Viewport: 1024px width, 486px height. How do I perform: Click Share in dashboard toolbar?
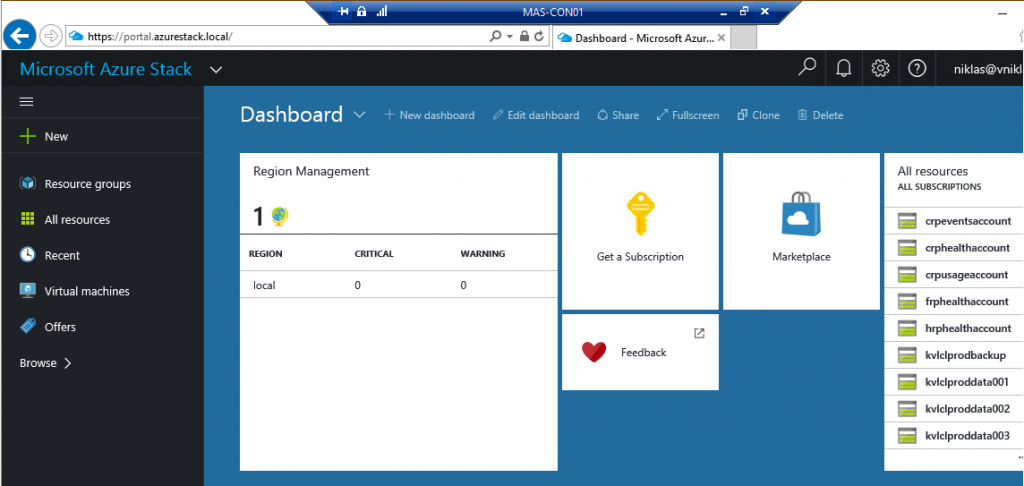[618, 115]
